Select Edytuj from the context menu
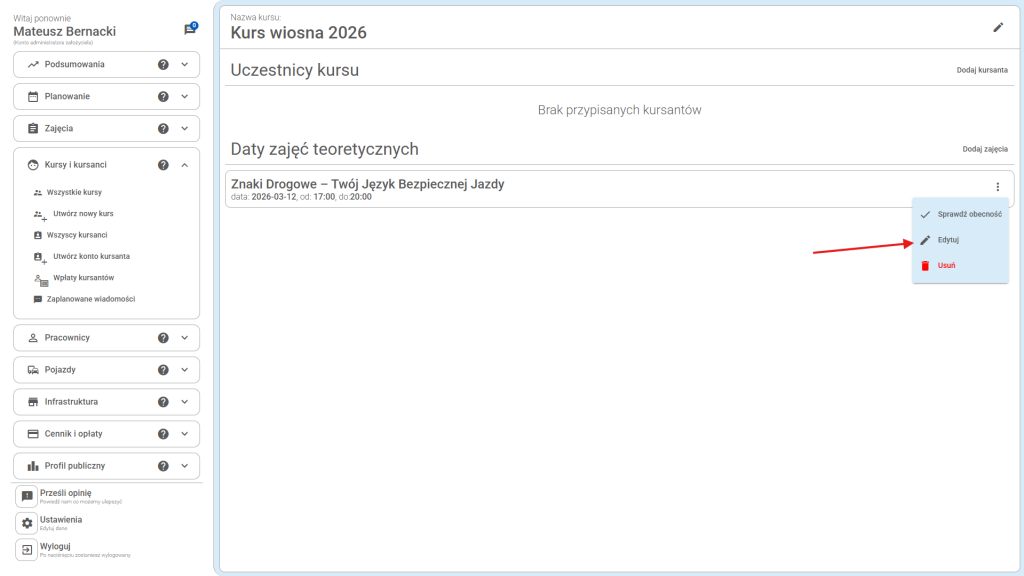1024x576 pixels. (x=947, y=240)
